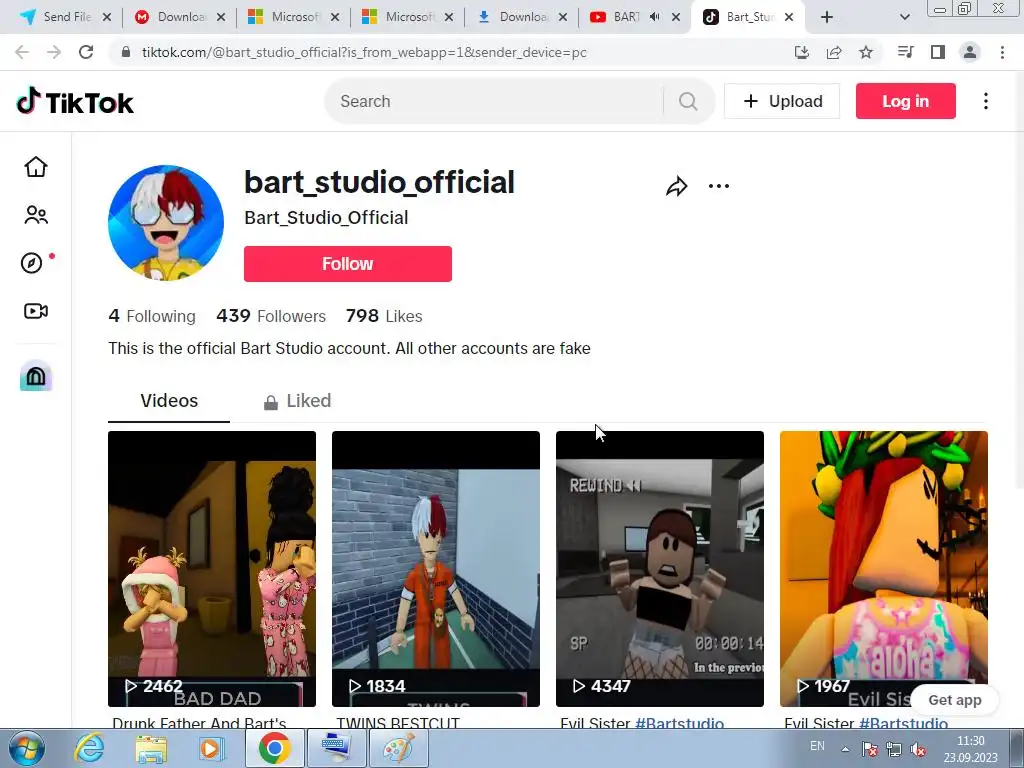This screenshot has width=1024, height=768.
Task: Open the 4 Following count link
Action: pos(152,316)
